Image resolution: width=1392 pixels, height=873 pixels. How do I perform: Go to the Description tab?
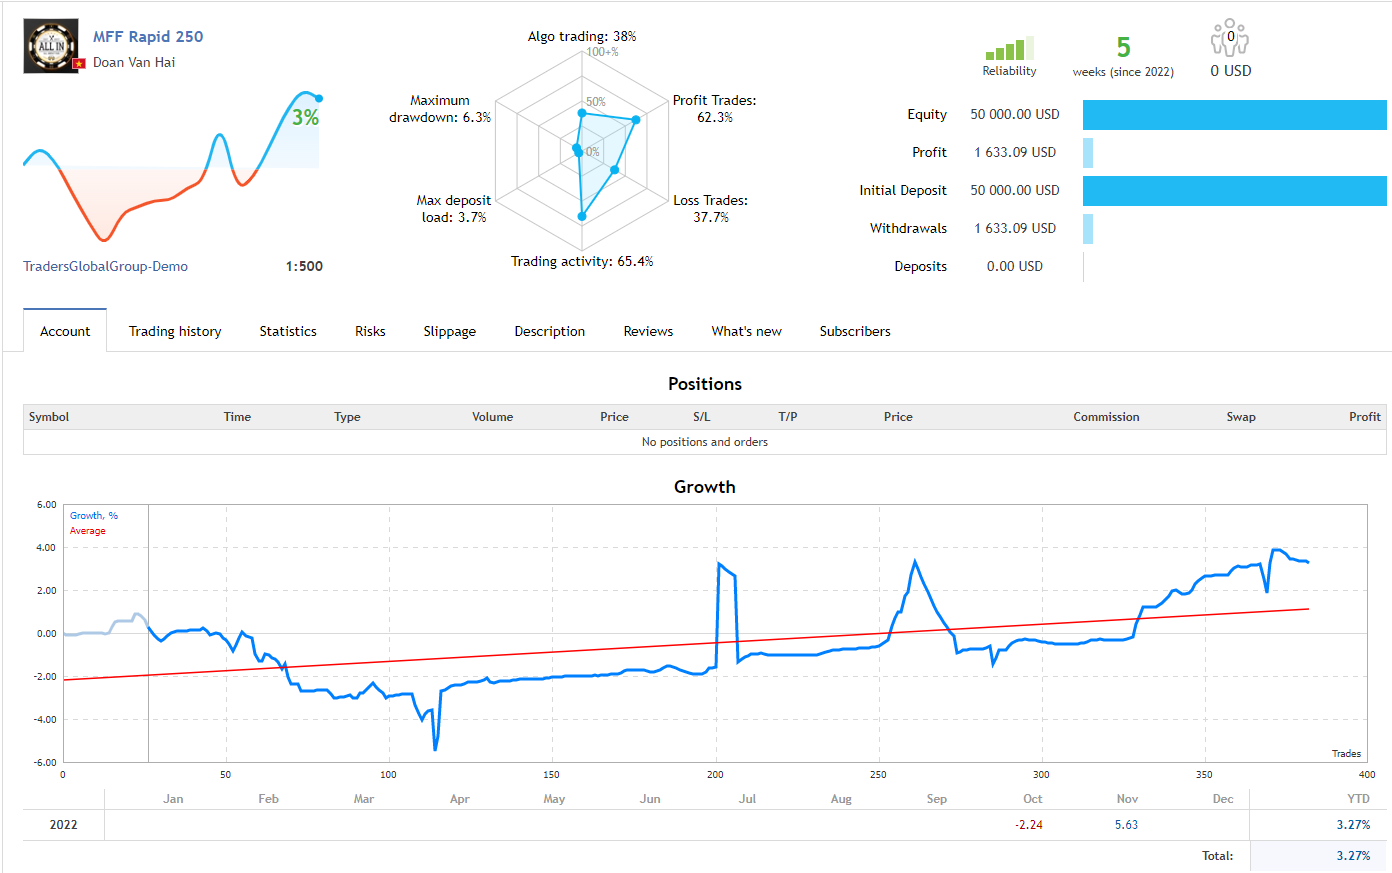[x=549, y=331]
